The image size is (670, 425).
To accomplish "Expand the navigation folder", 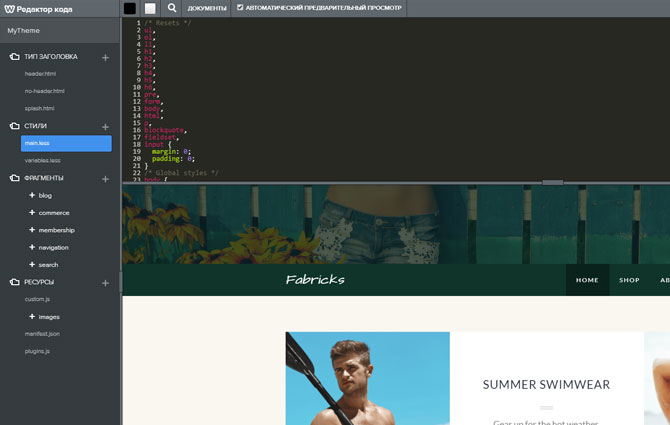I will tap(32, 247).
